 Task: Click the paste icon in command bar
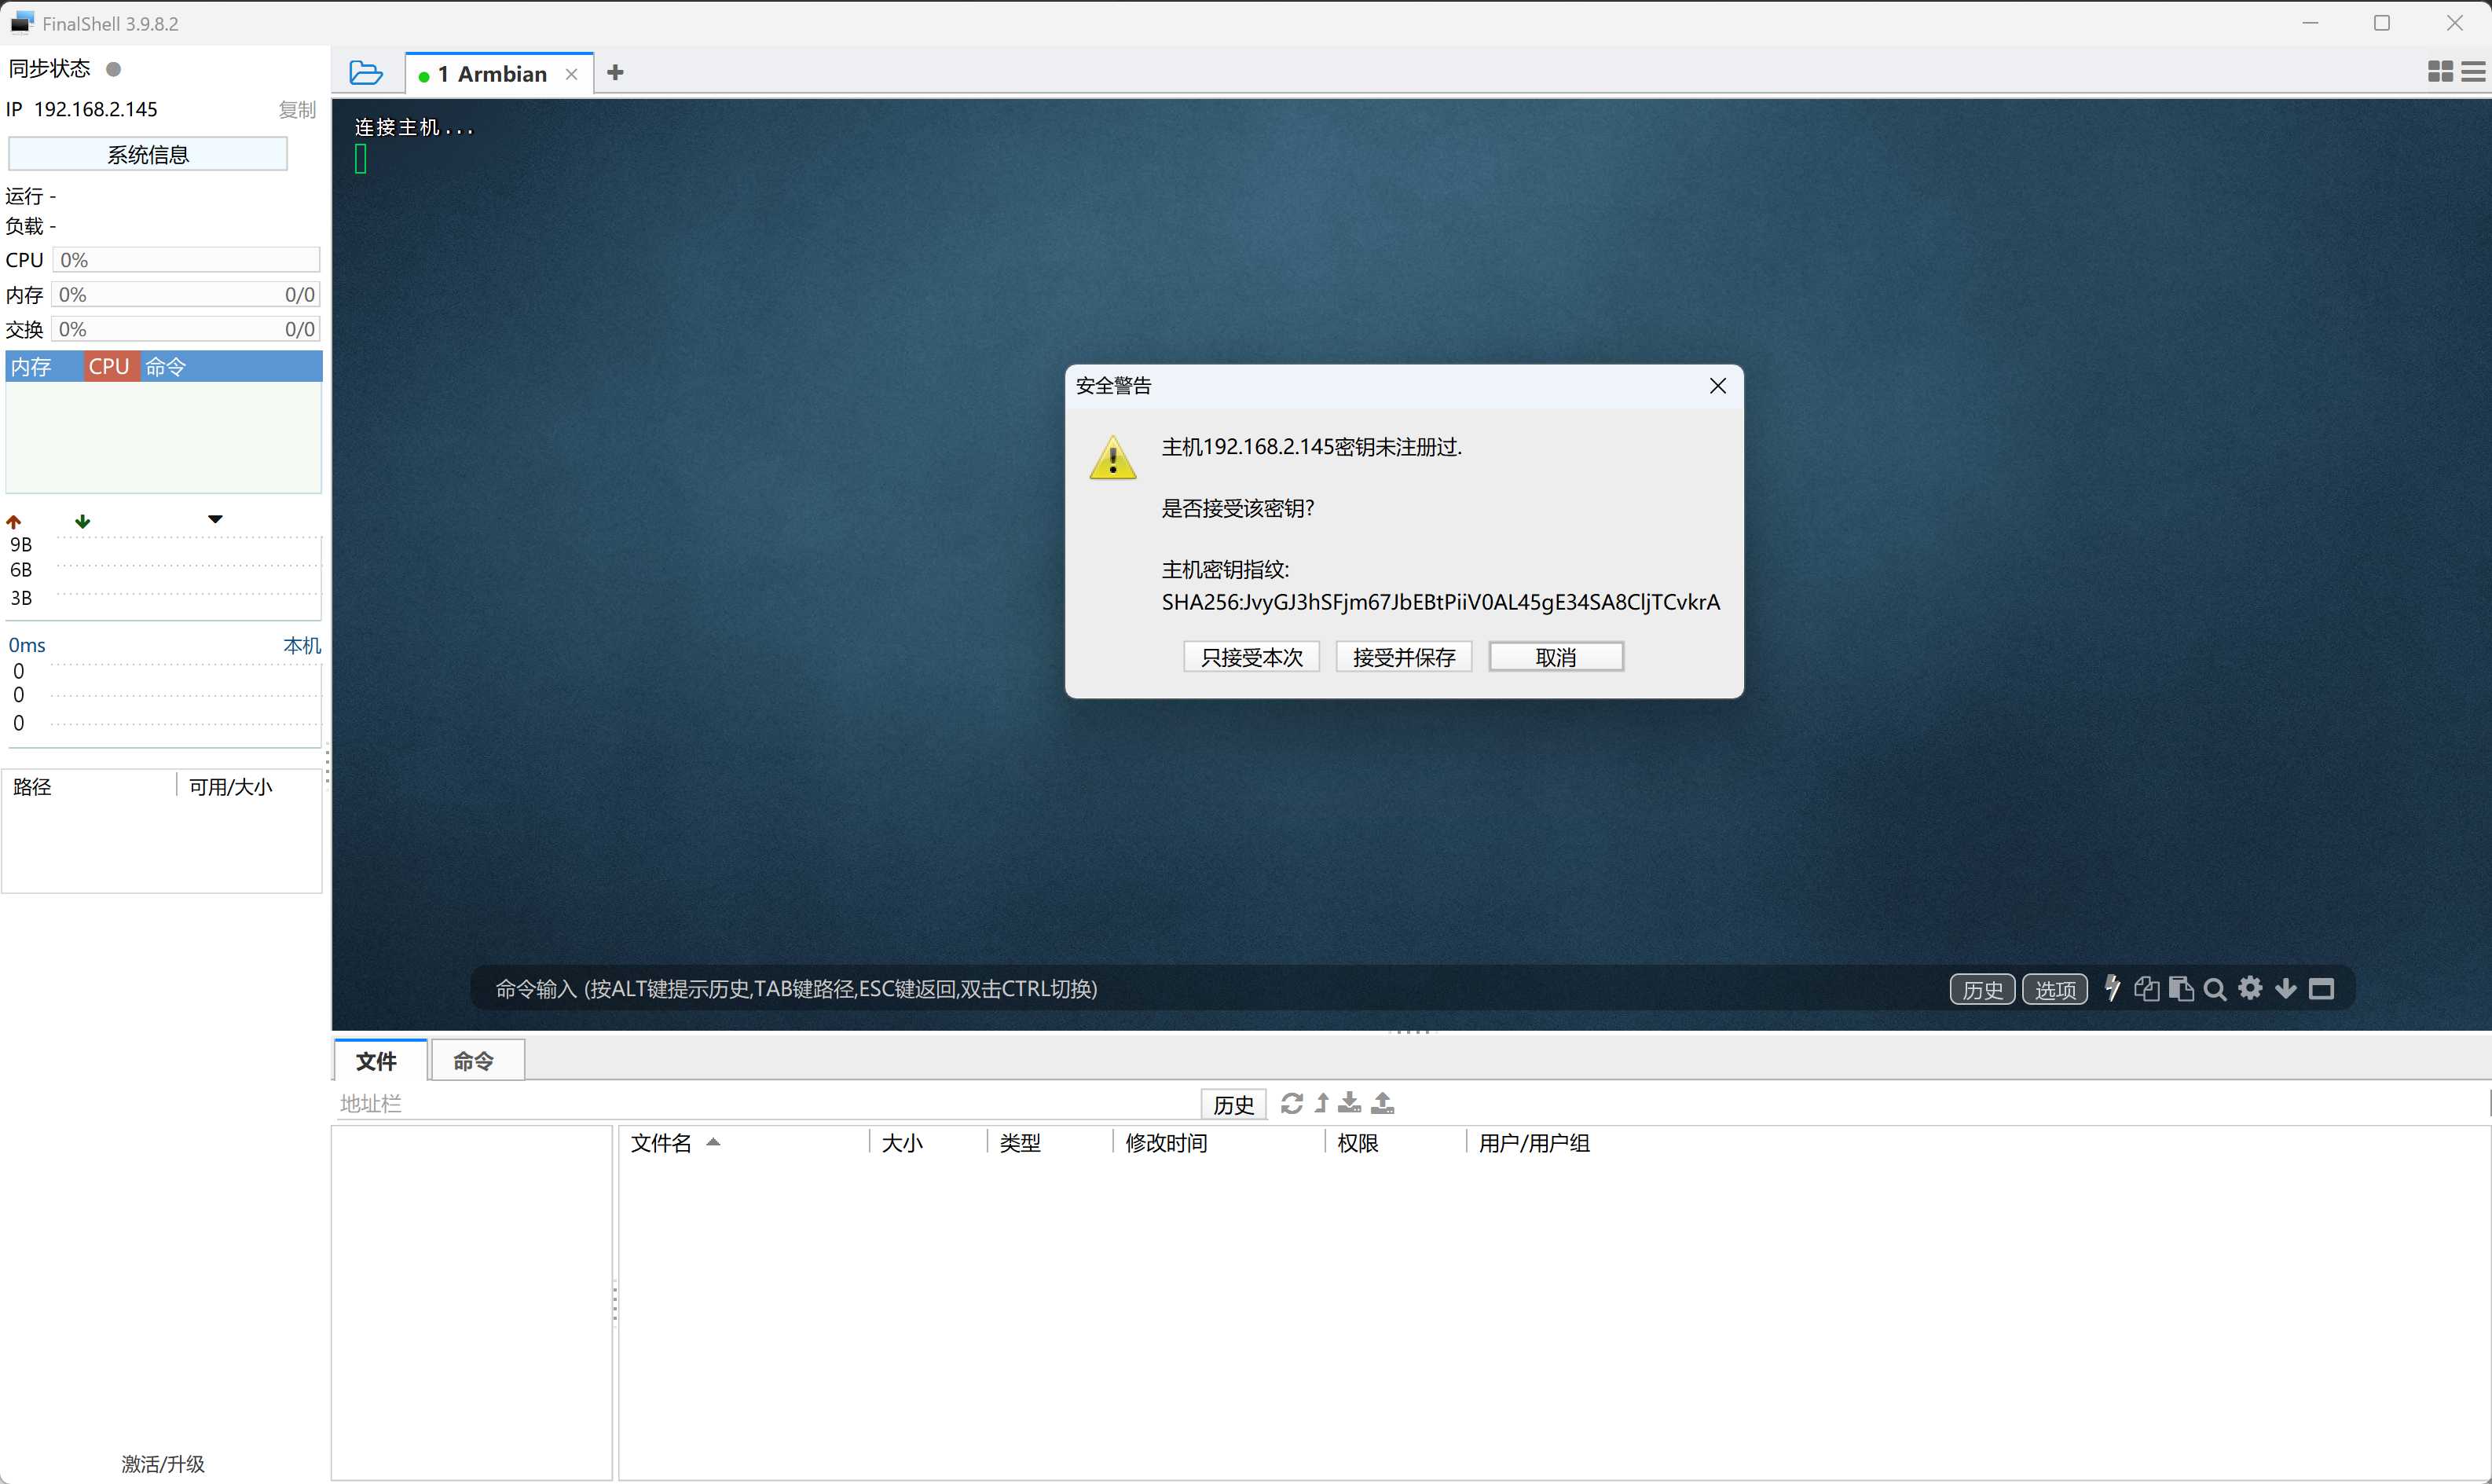click(x=2181, y=988)
